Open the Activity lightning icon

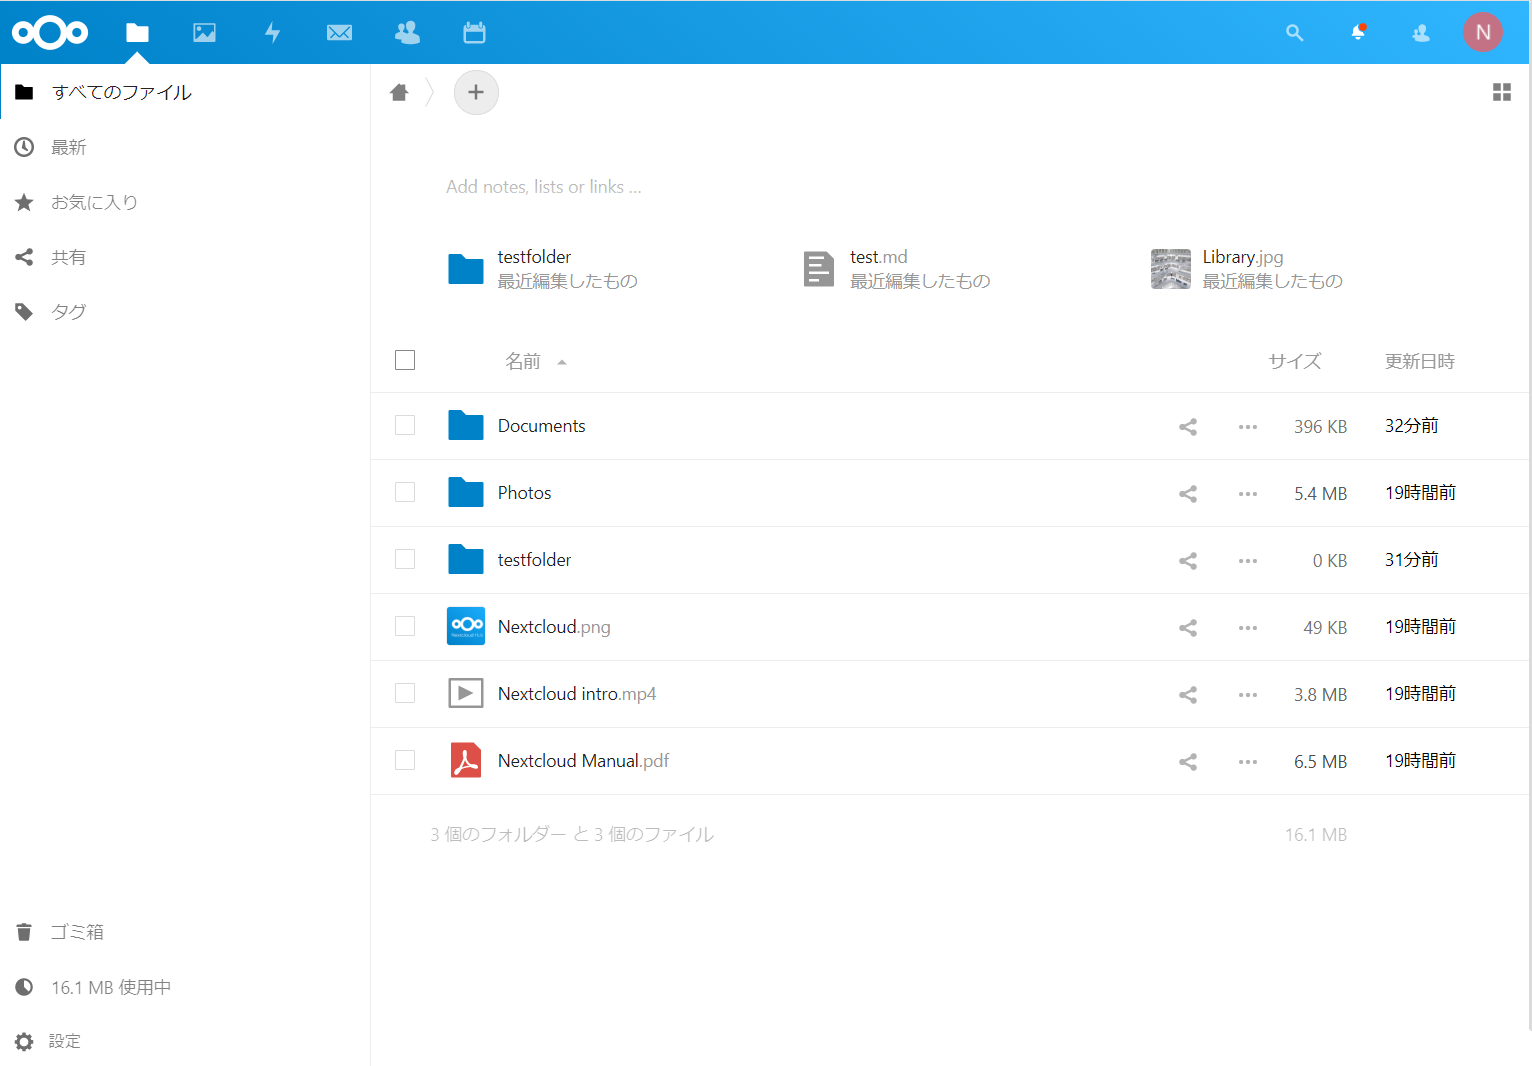tap(272, 33)
